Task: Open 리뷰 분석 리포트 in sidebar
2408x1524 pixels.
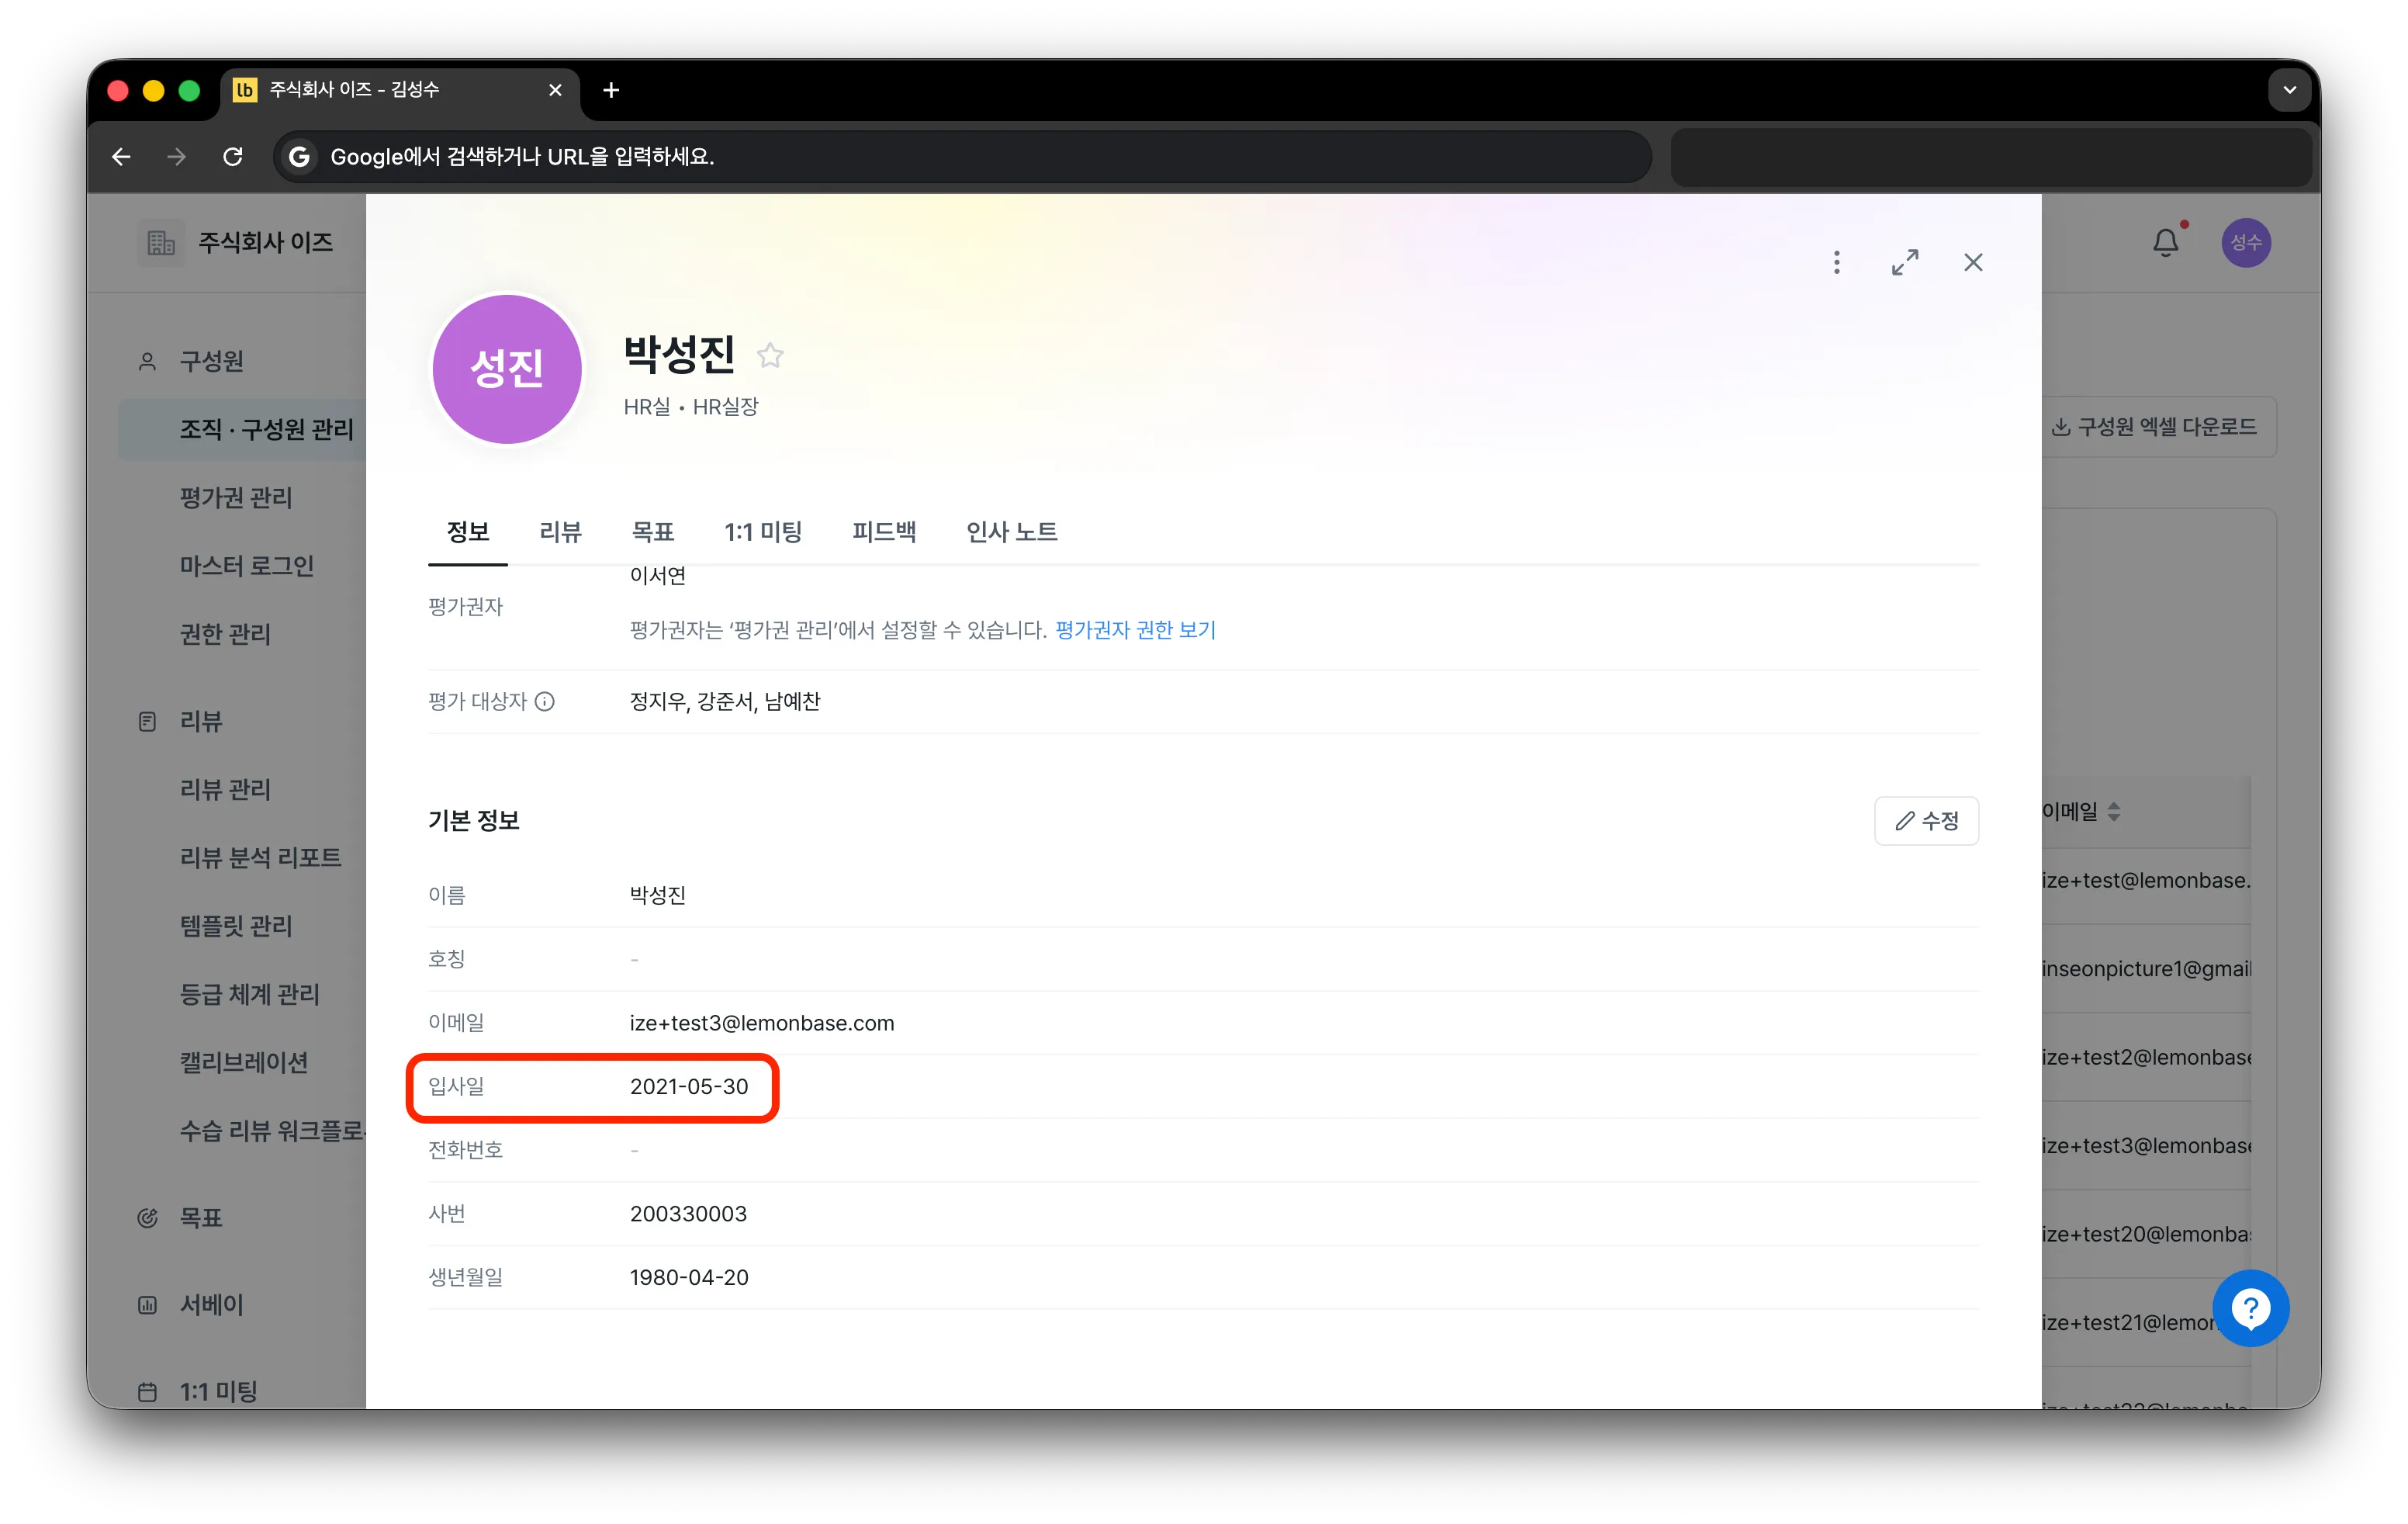Action: (x=260, y=857)
